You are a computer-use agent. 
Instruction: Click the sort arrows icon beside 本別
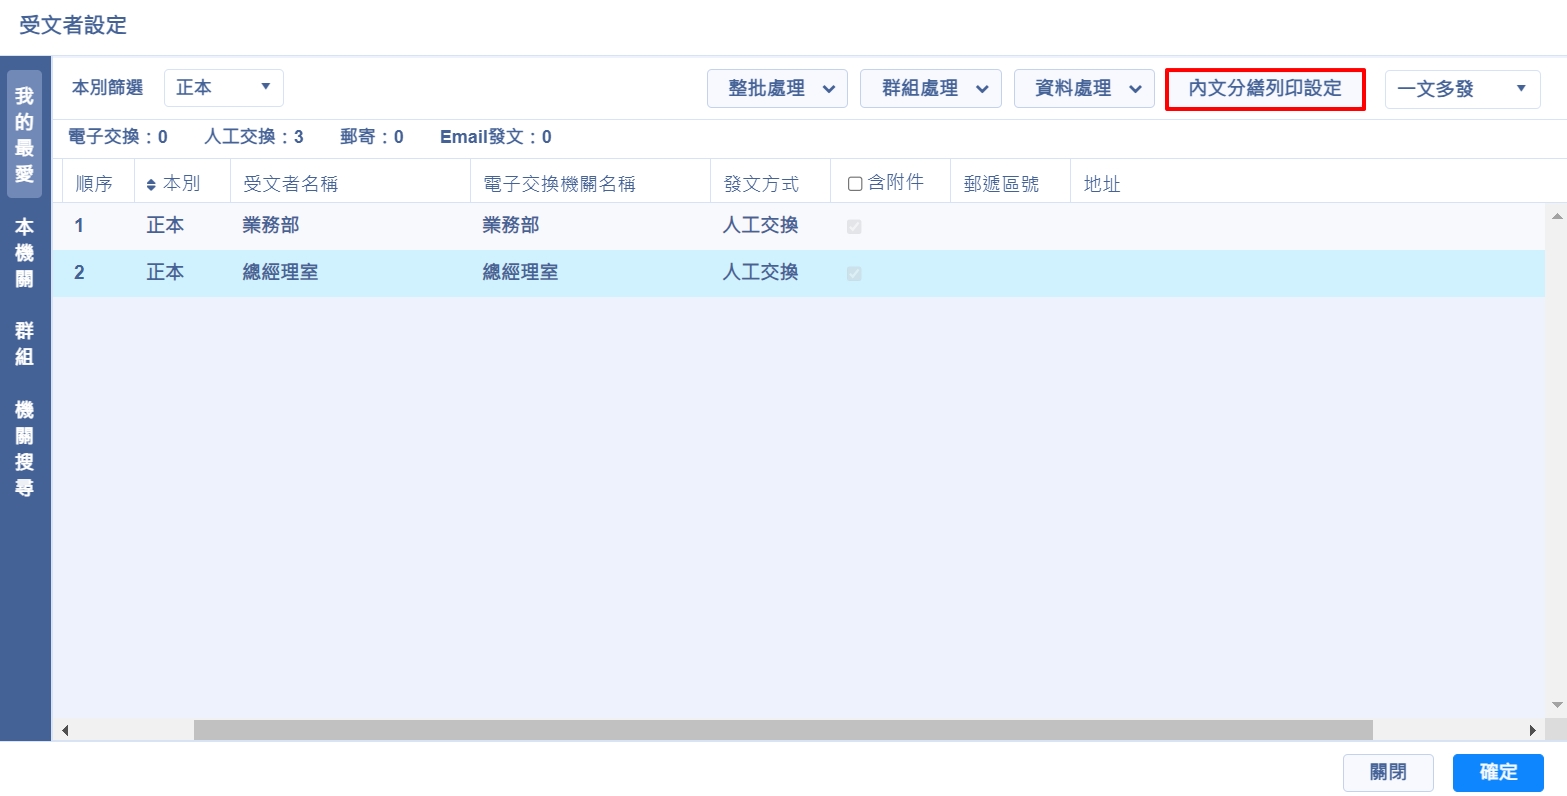151,185
